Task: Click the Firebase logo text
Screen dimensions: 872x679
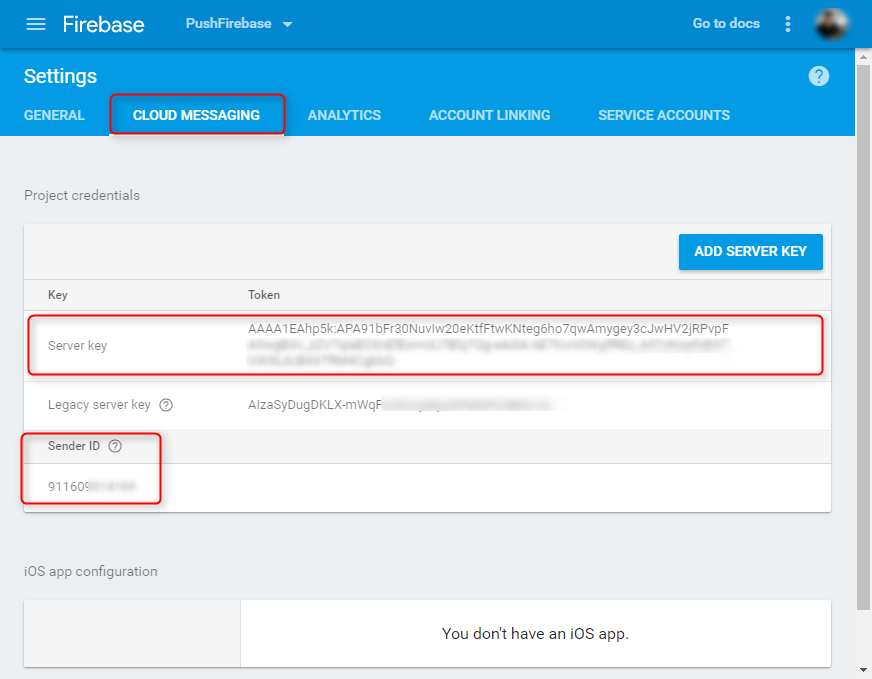Action: click(103, 24)
